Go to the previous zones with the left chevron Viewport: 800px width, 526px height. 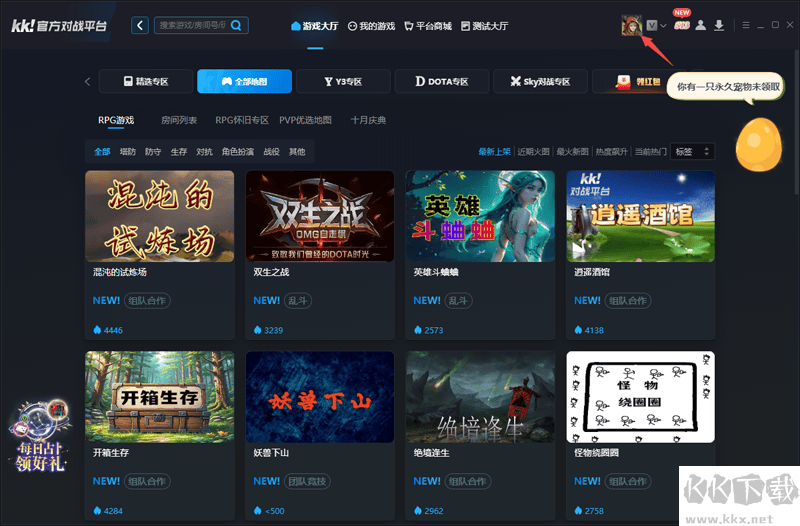tap(87, 82)
